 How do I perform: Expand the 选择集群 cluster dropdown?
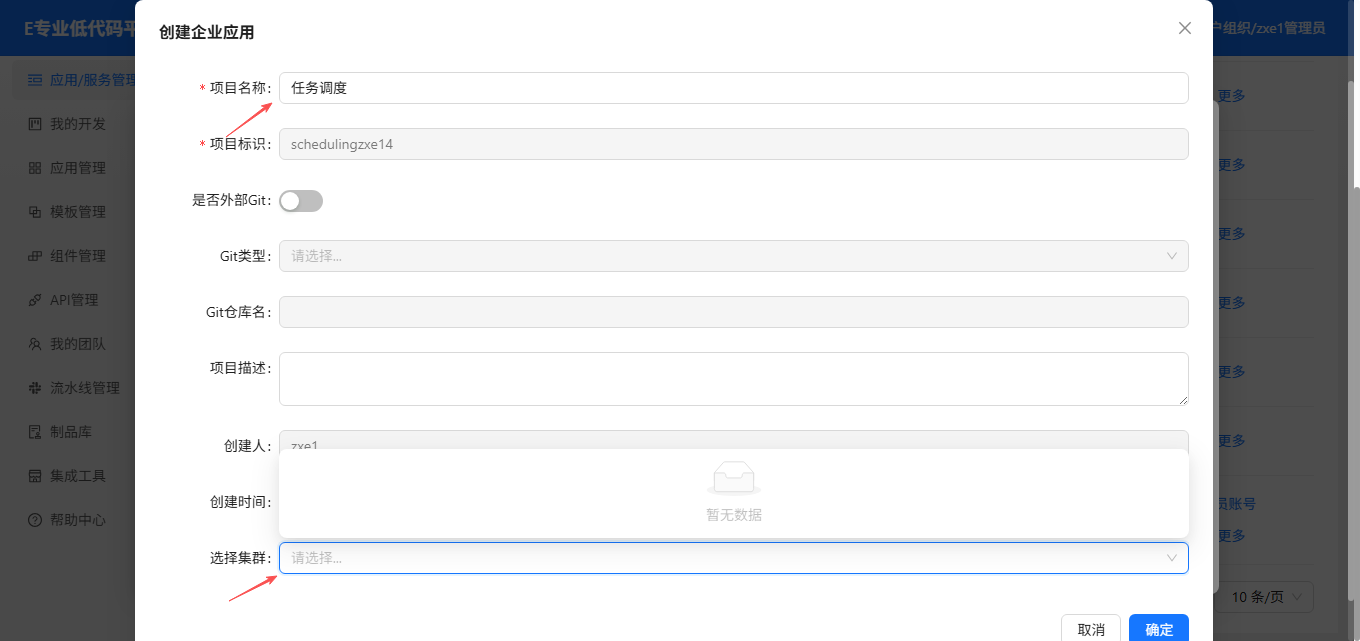(733, 558)
